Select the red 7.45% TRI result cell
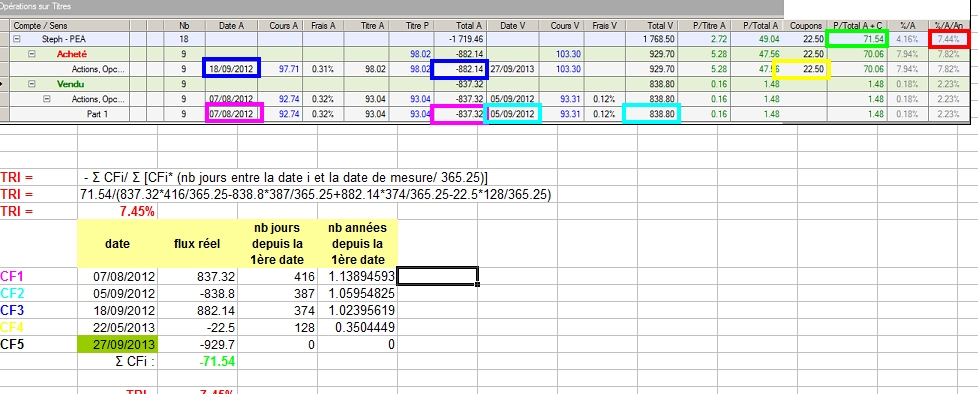Screen dimensions: 978x394 (x=118, y=211)
